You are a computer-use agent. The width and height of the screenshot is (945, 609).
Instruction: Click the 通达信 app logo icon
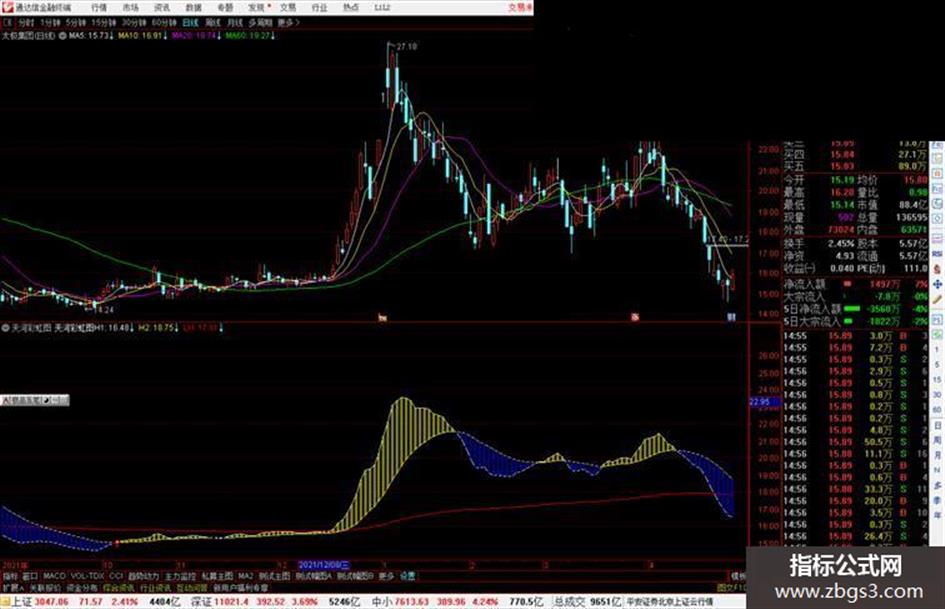point(7,7)
